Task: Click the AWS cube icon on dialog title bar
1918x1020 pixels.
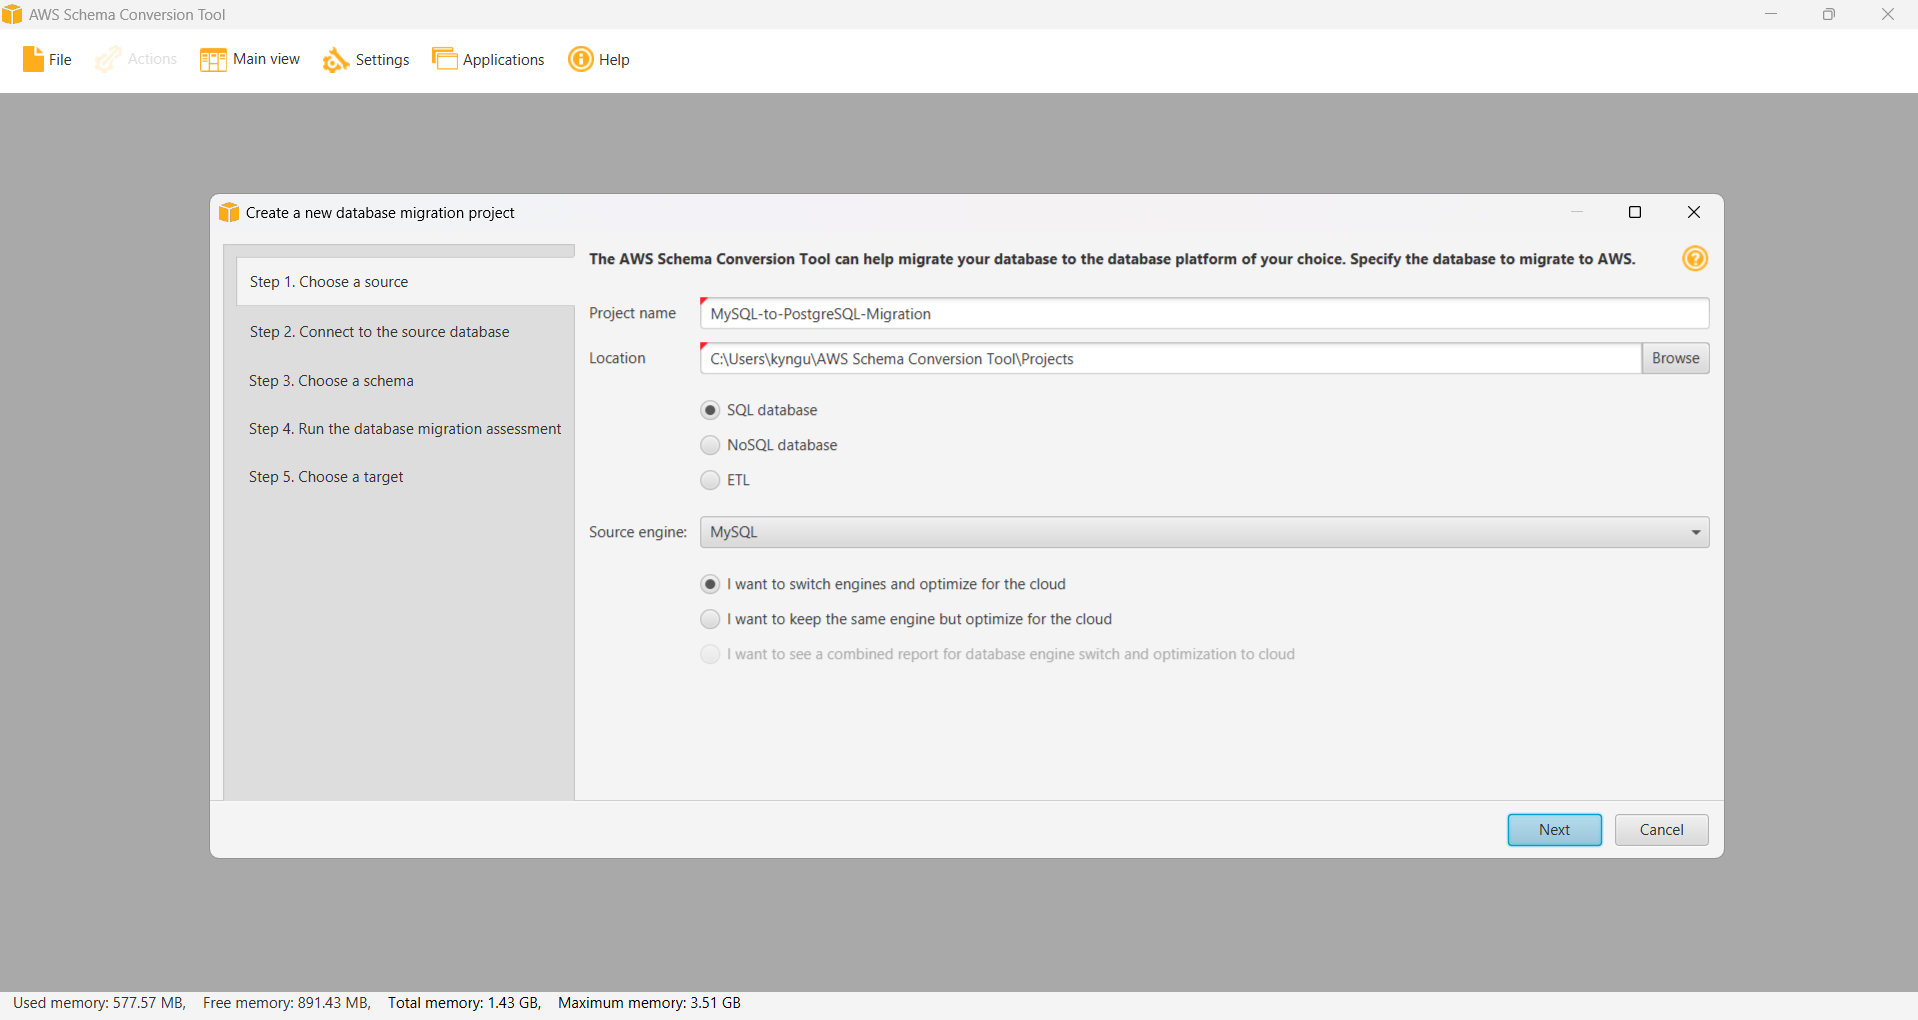Action: pyautogui.click(x=229, y=212)
